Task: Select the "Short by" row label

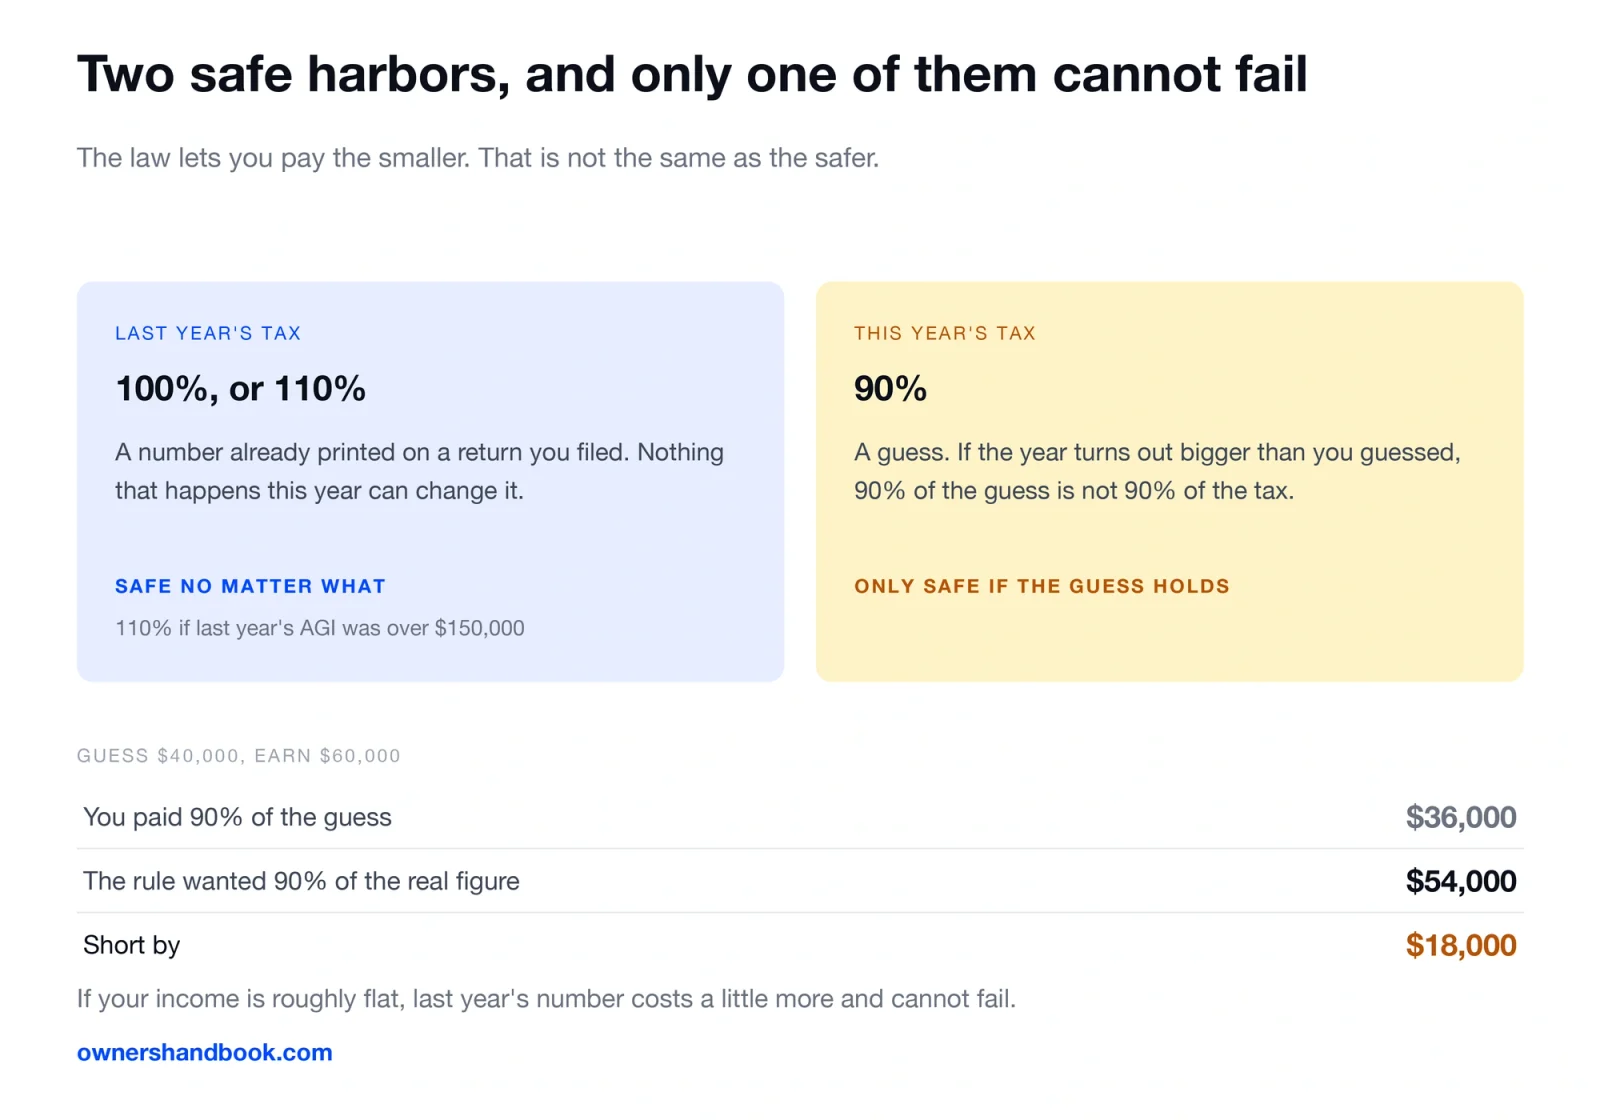Action: pyautogui.click(x=131, y=945)
